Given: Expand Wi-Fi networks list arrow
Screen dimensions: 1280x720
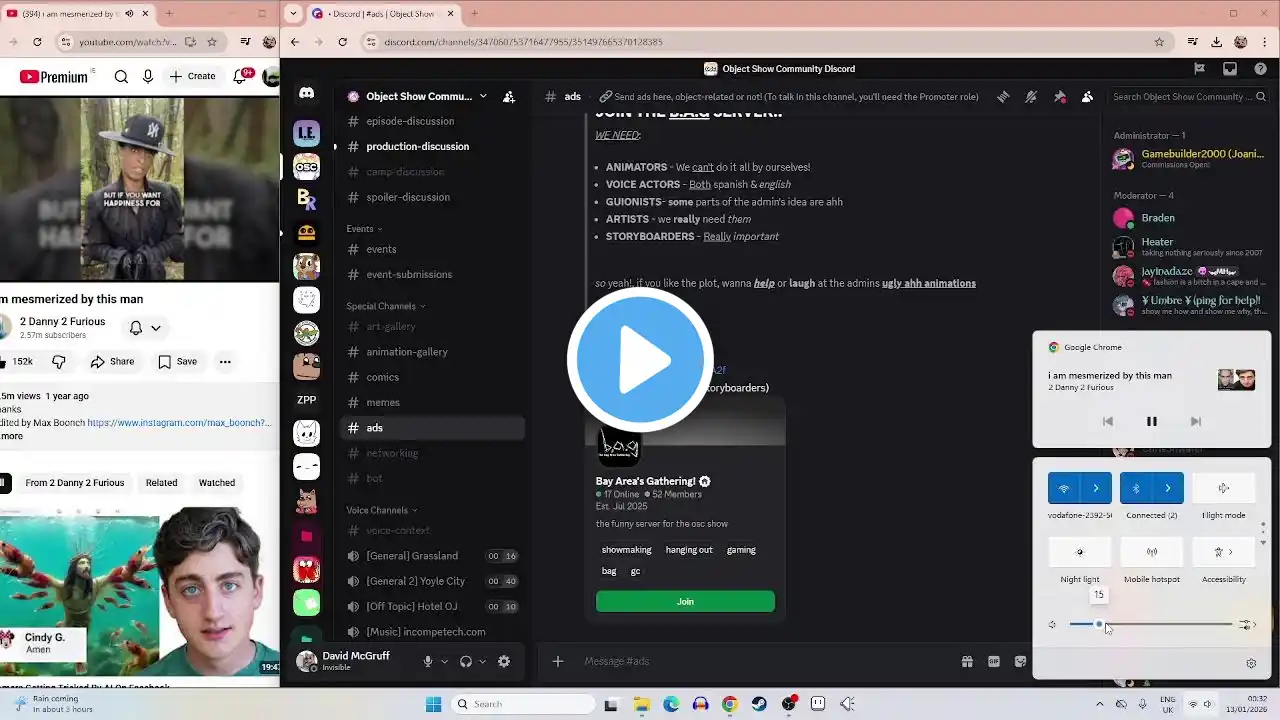Looking at the screenshot, I should 1096,488.
